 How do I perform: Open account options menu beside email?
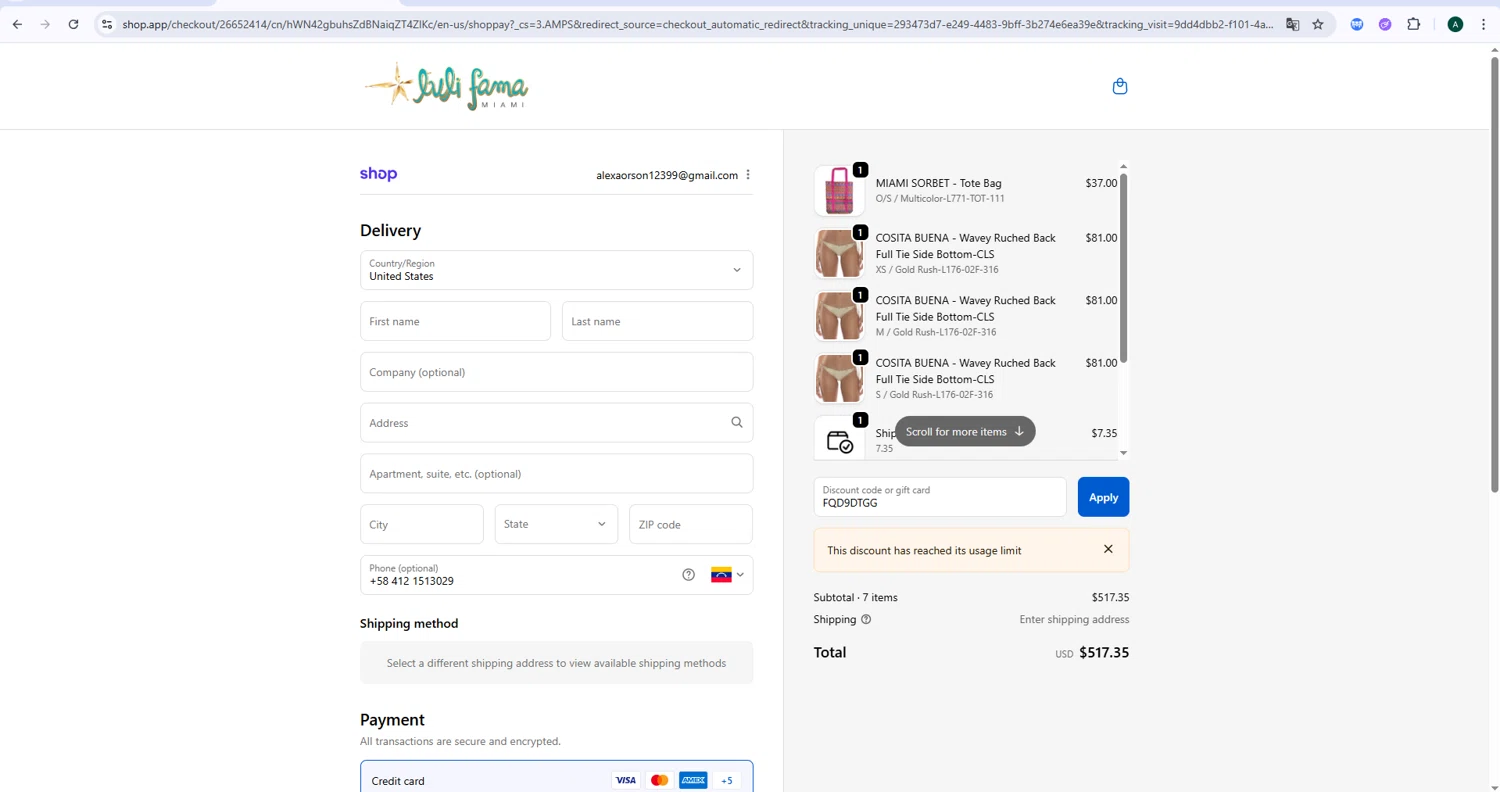click(748, 175)
